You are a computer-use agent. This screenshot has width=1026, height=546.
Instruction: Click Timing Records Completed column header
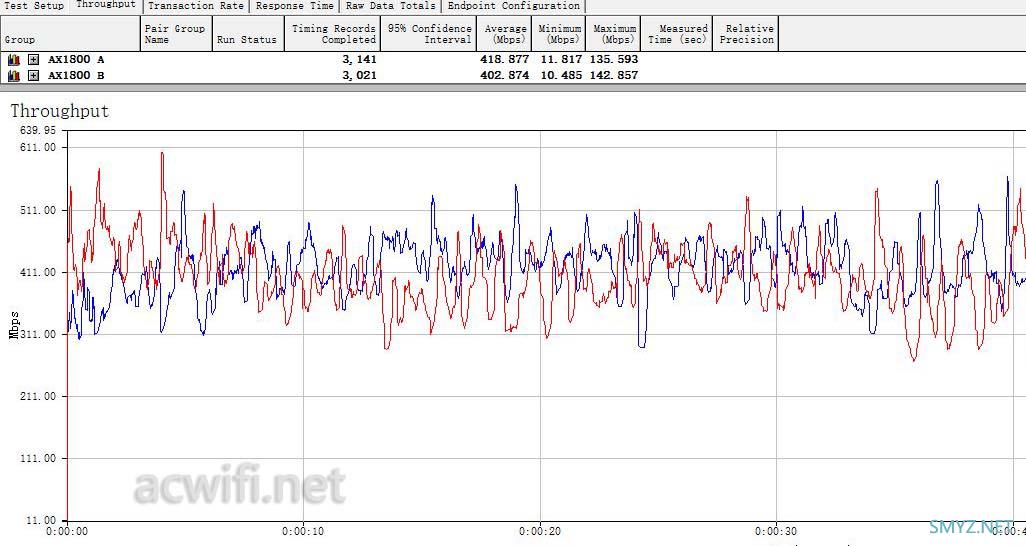click(x=332, y=34)
